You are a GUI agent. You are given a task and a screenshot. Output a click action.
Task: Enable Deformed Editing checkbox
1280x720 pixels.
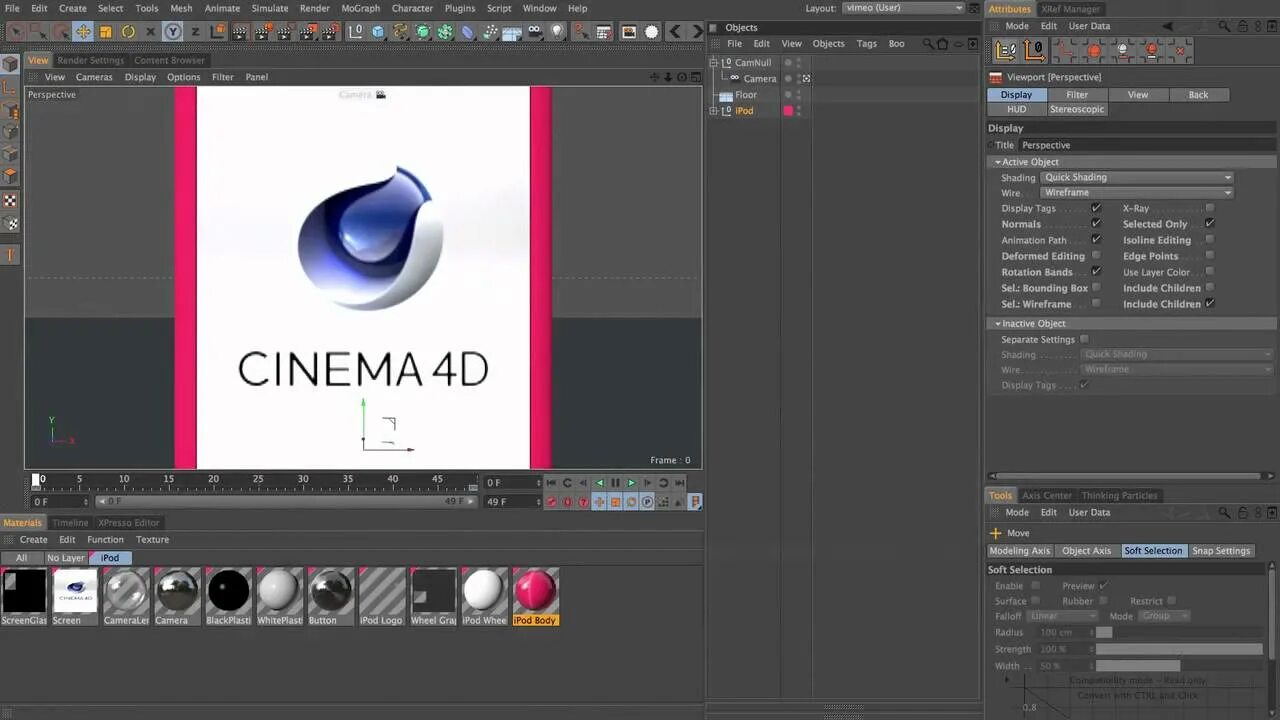pos(1096,256)
